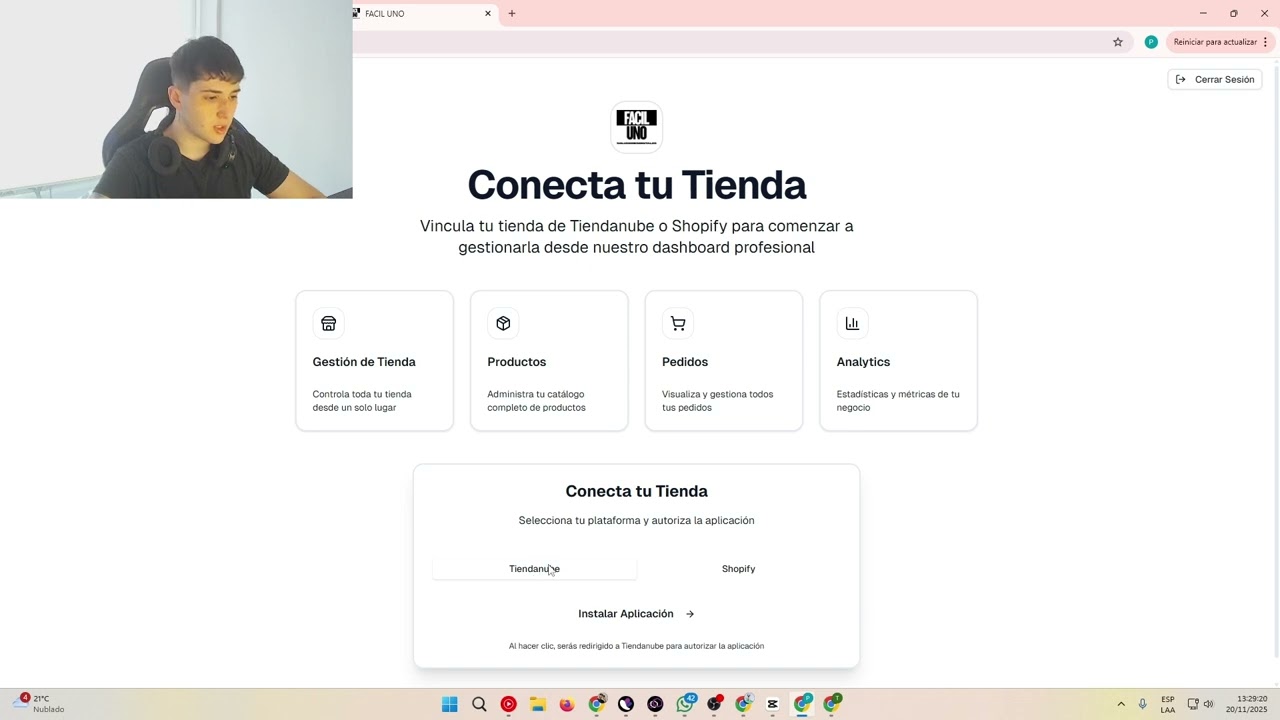Click Reiniciar para actualizar button
The image size is (1280, 720).
pos(1214,42)
